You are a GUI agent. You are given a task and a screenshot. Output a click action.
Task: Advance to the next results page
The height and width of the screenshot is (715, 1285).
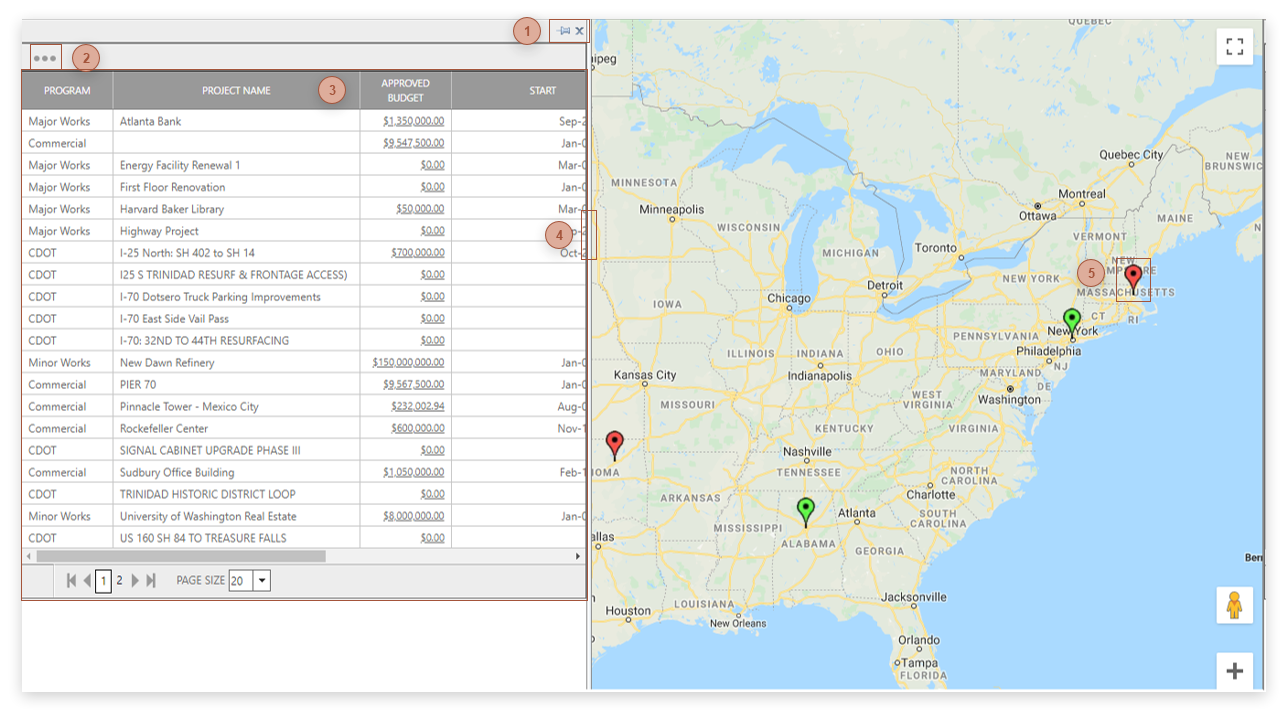[x=135, y=580]
